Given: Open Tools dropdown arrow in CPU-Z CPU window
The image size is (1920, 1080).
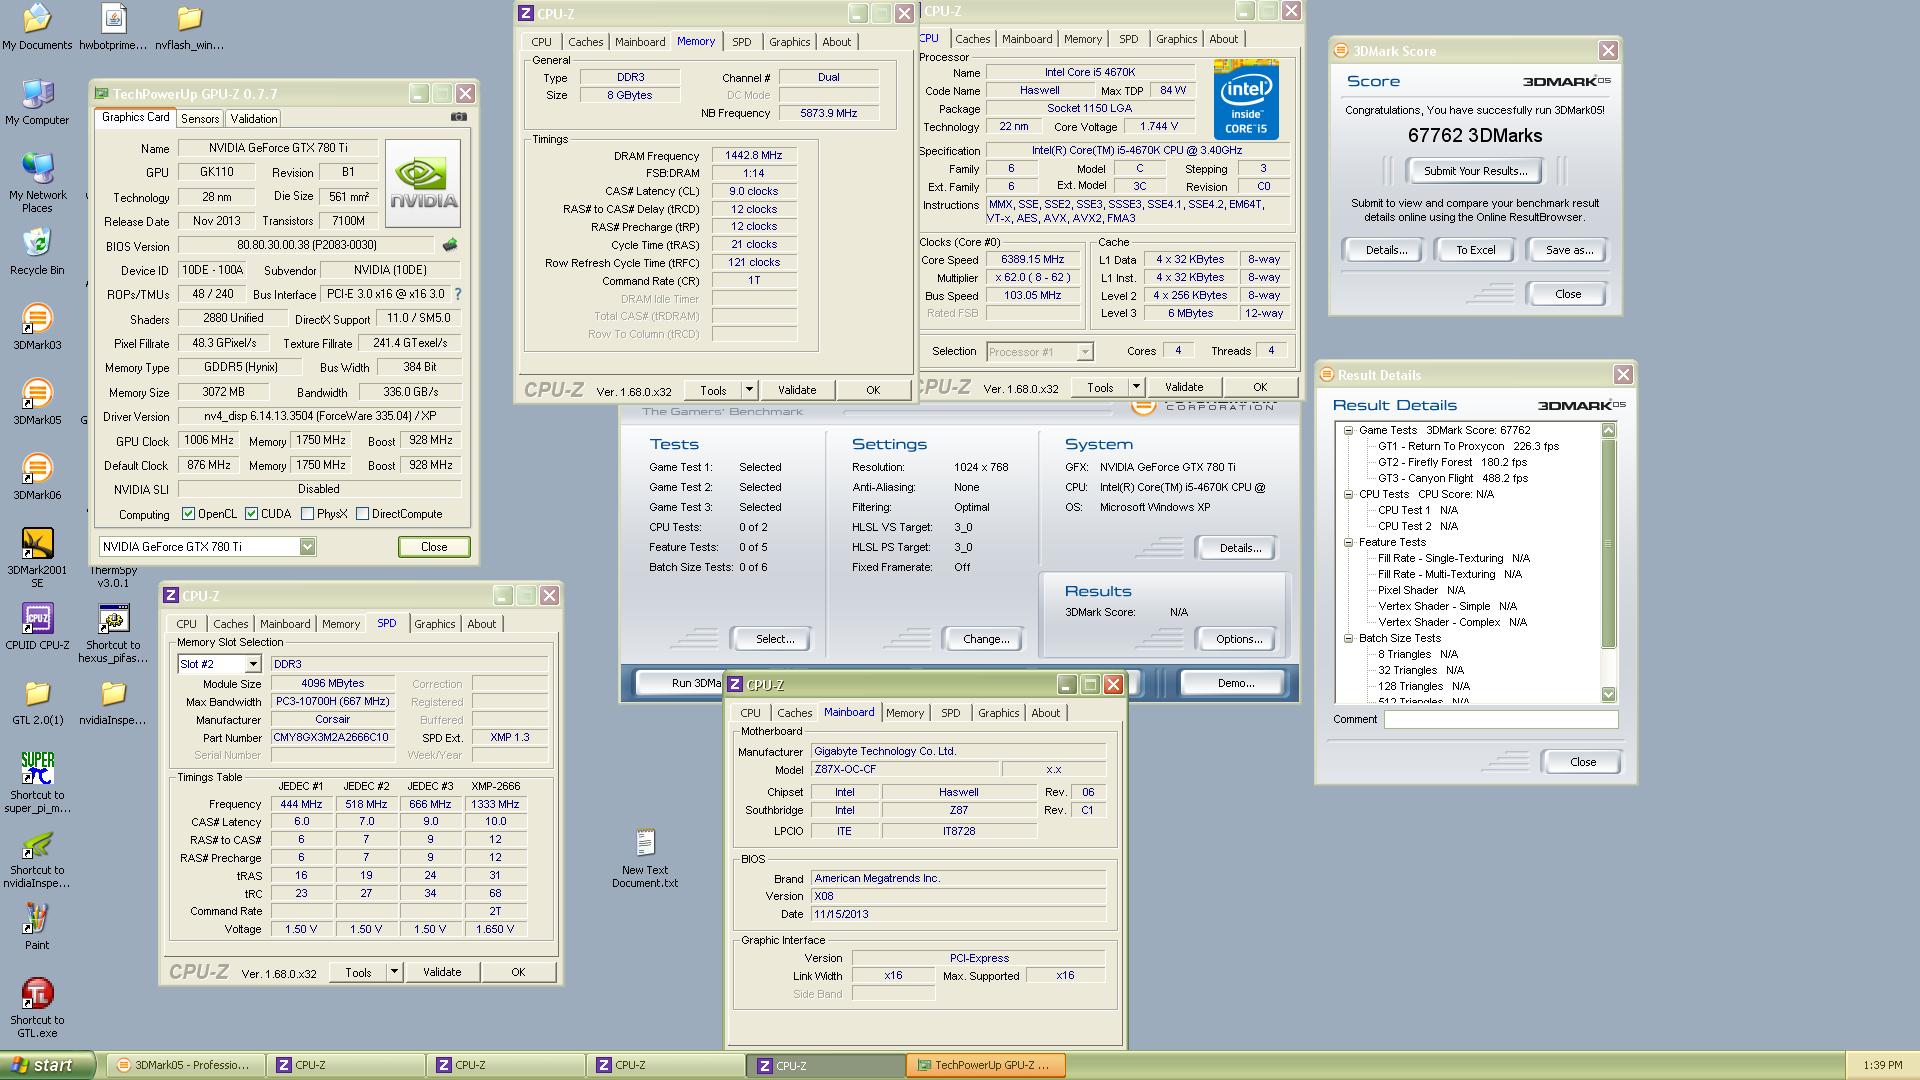Looking at the screenshot, I should tap(1136, 387).
